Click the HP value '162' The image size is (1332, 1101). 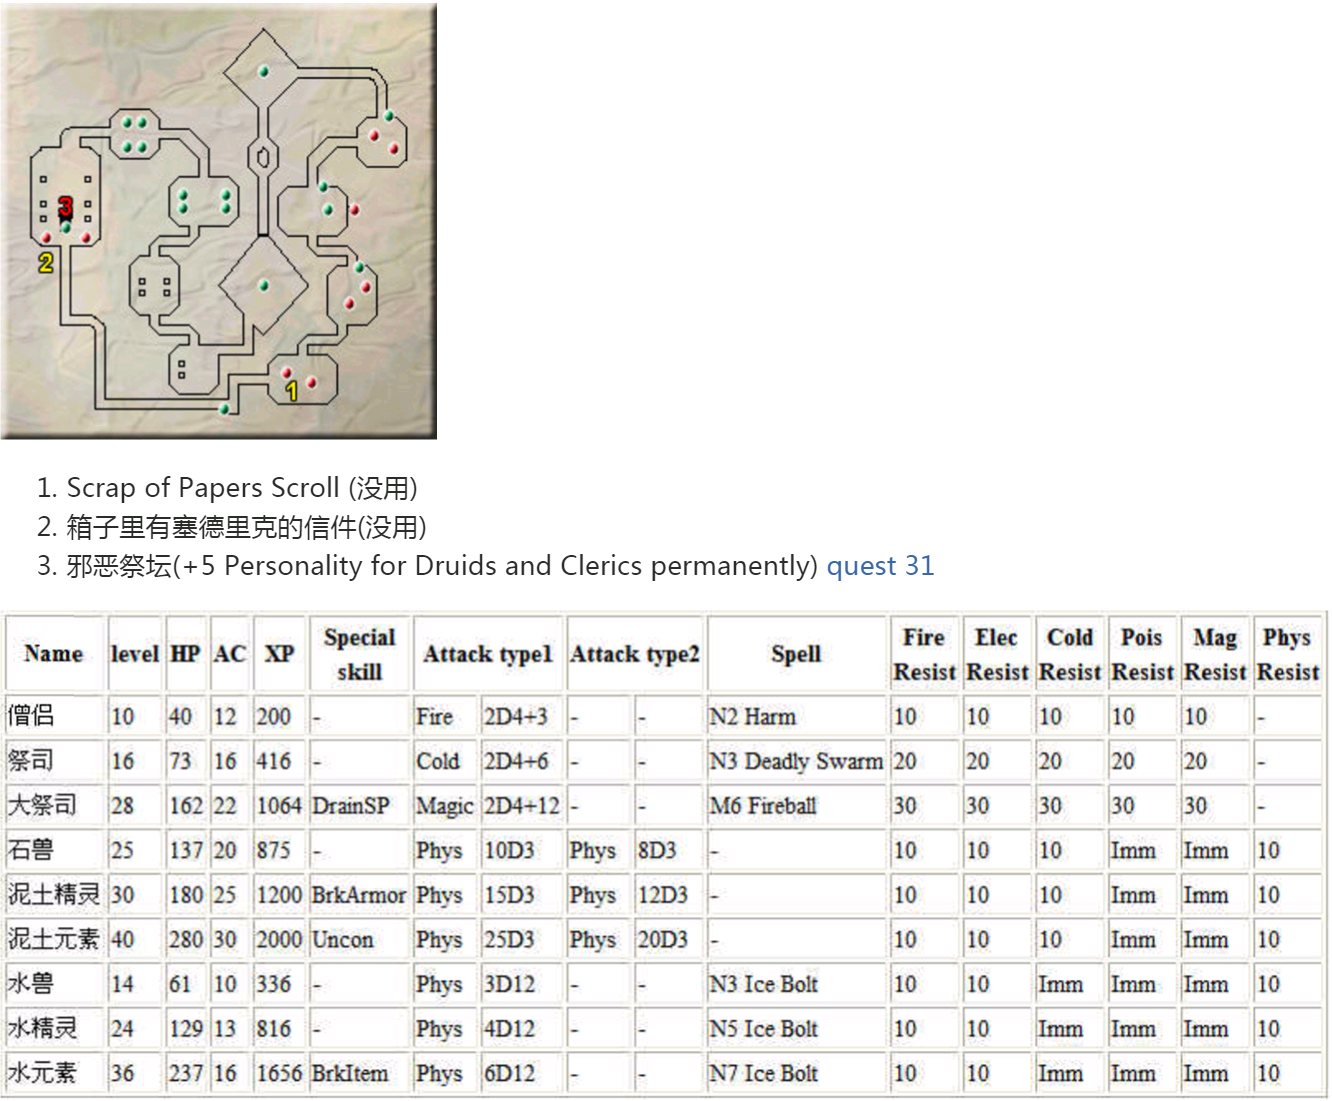coord(186,805)
